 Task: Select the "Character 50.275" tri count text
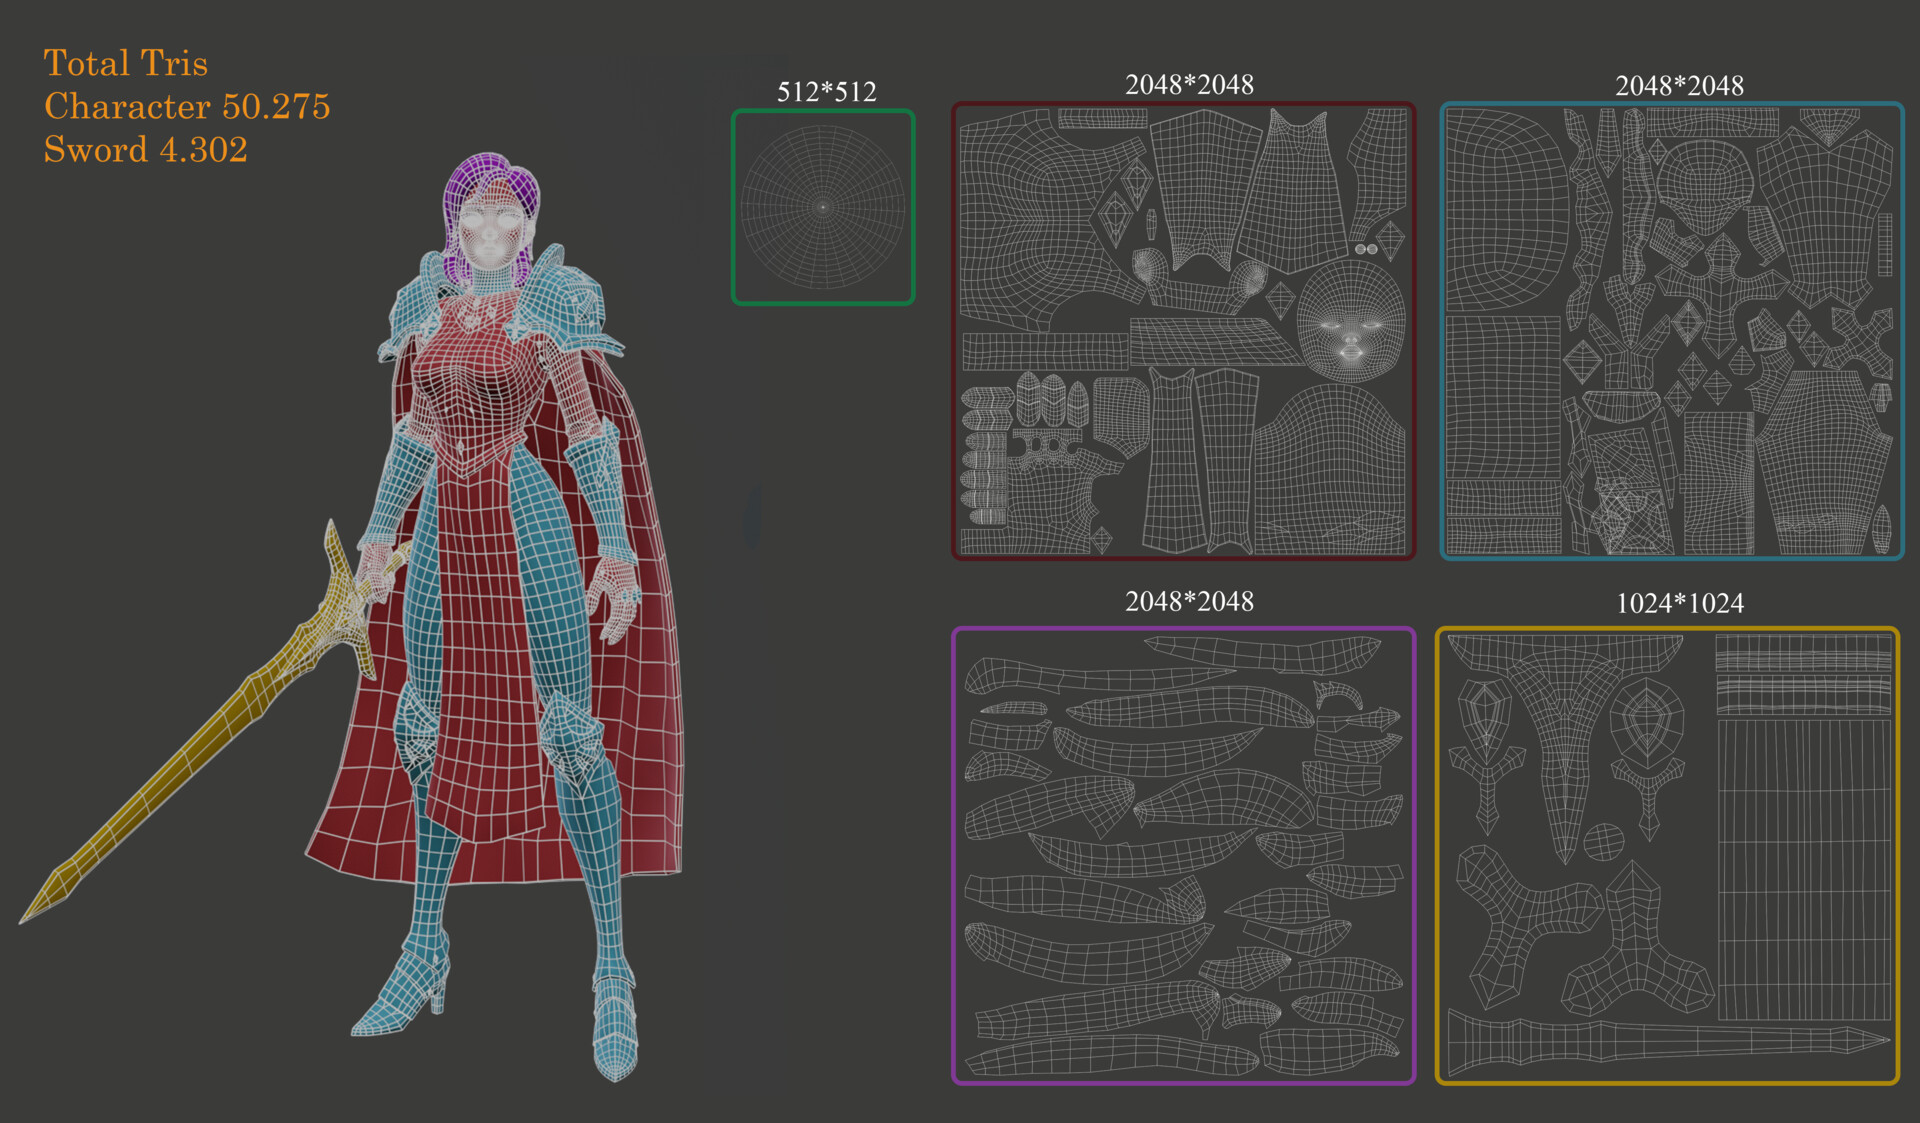[x=187, y=106]
